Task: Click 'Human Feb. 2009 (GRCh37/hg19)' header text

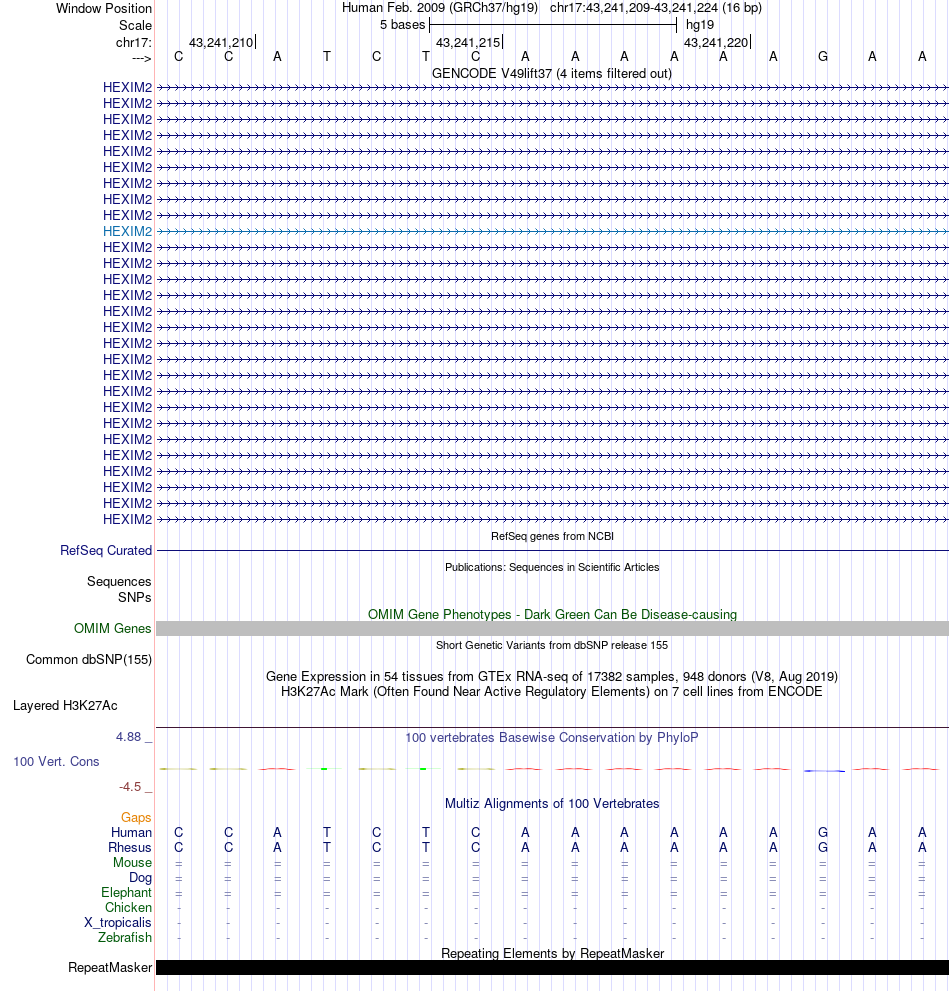Action: (x=440, y=8)
